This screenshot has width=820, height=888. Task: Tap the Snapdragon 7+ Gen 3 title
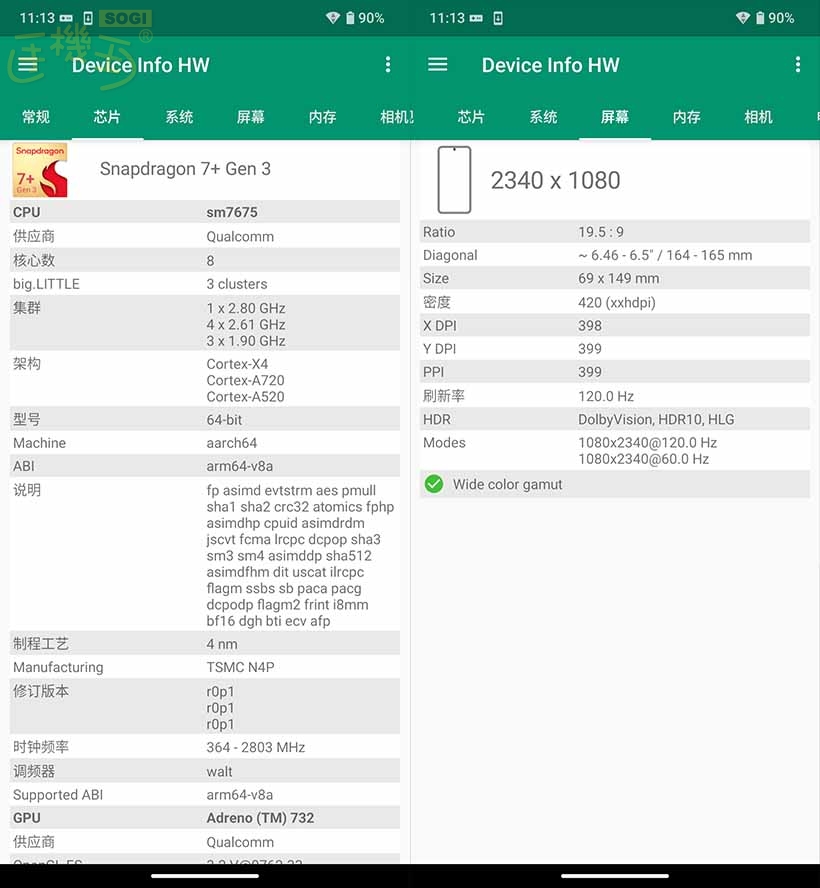coord(185,169)
